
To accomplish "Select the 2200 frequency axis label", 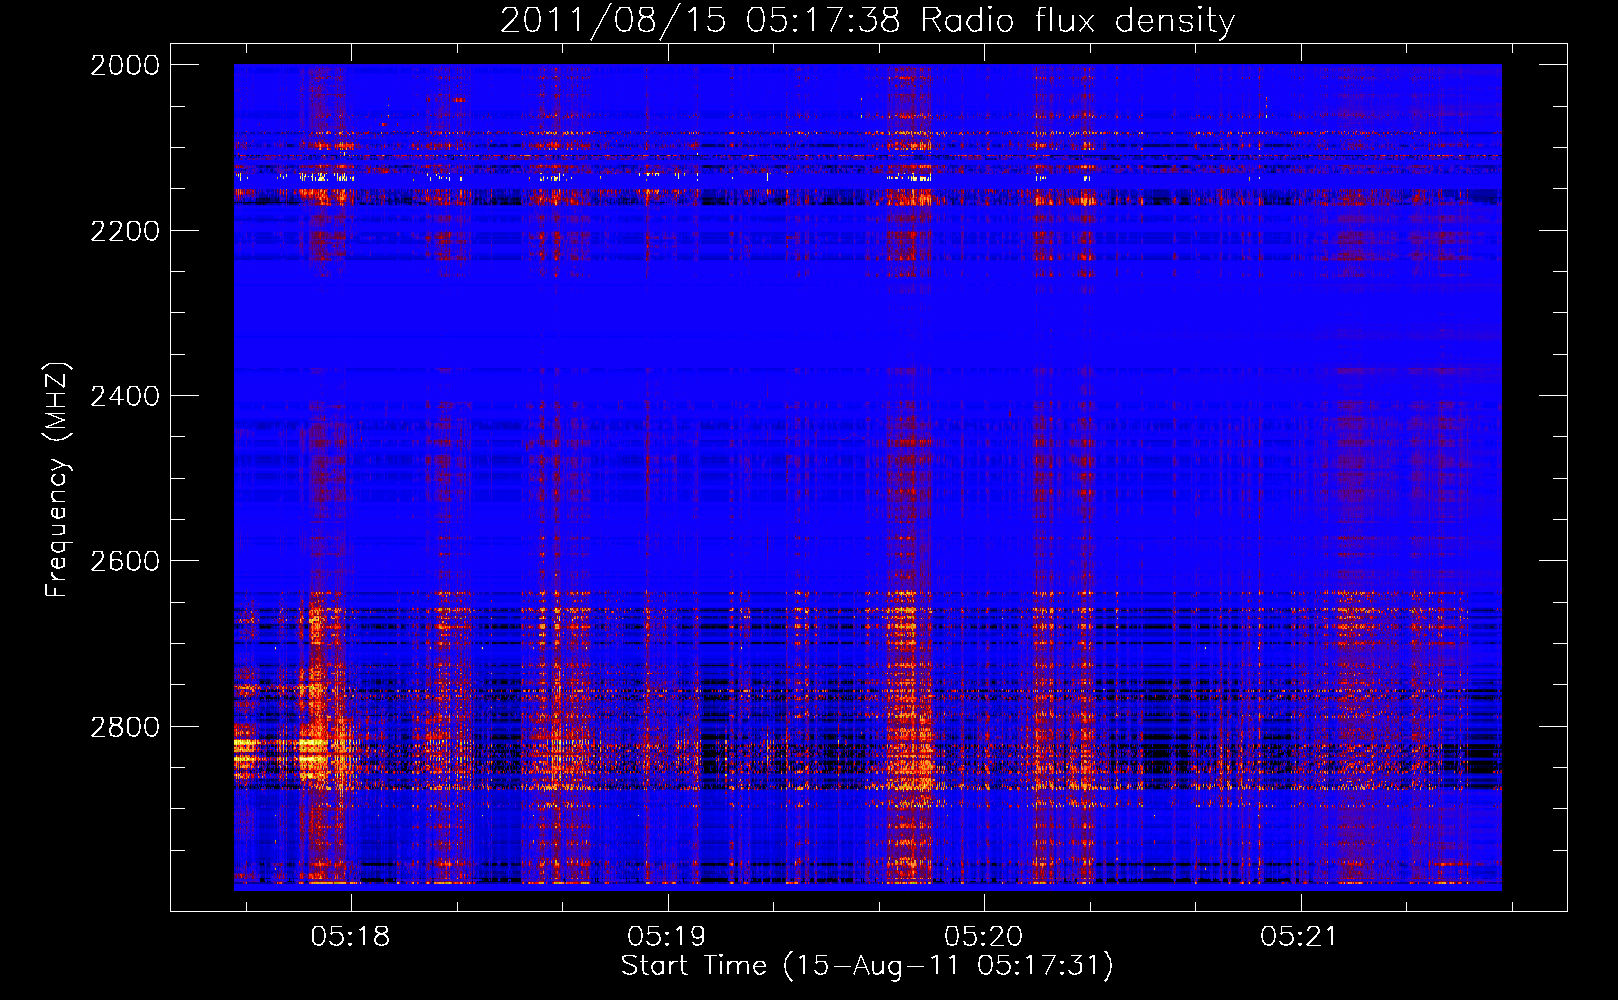I will 125,231.
